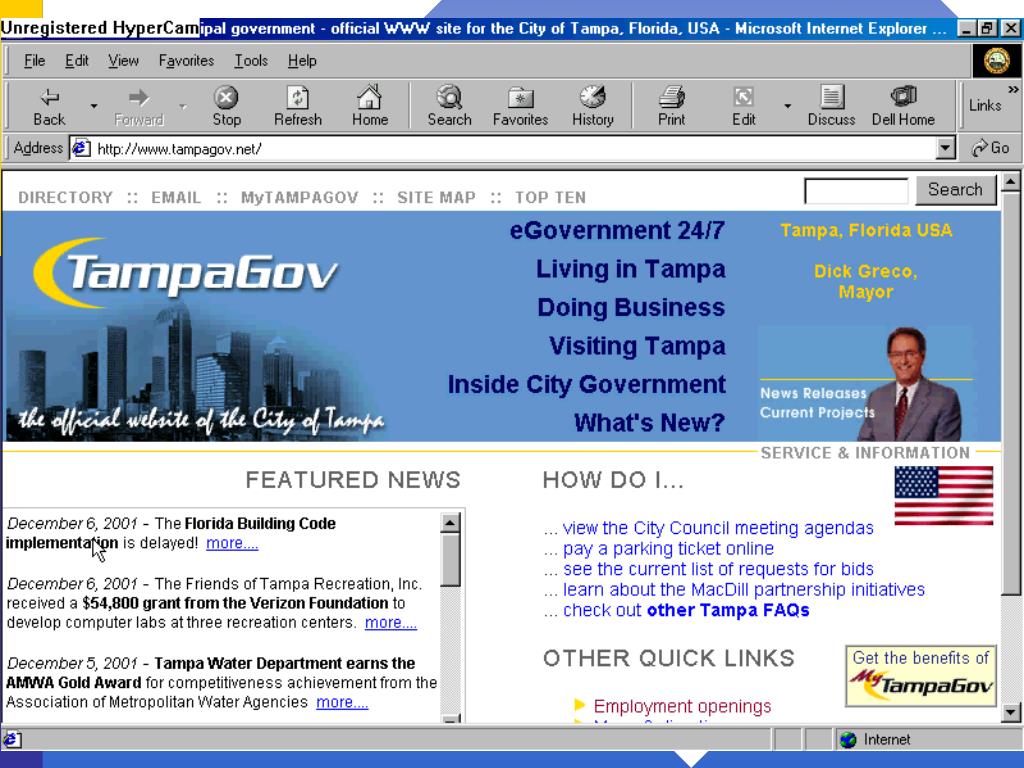The width and height of the screenshot is (1024, 768).
Task: Open 'more' for the Florida Building Code story
Action: tap(232, 543)
